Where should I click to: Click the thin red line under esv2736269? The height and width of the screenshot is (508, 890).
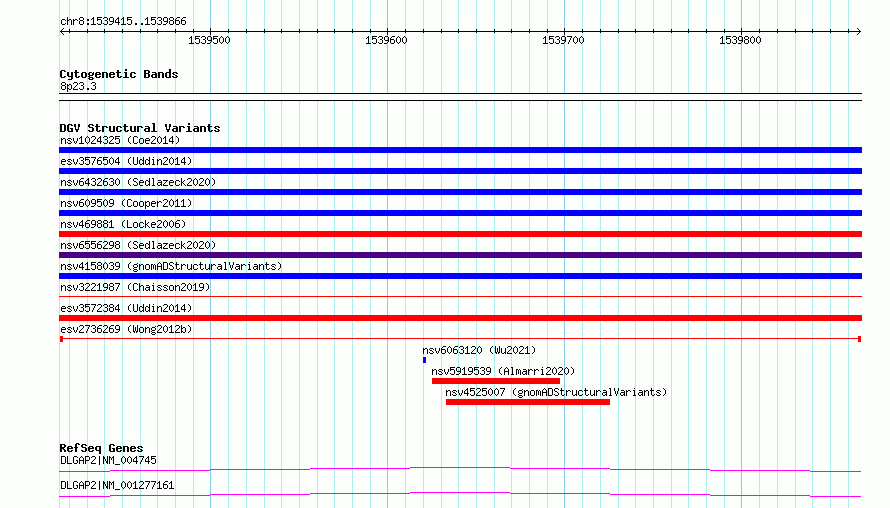tap(460, 339)
